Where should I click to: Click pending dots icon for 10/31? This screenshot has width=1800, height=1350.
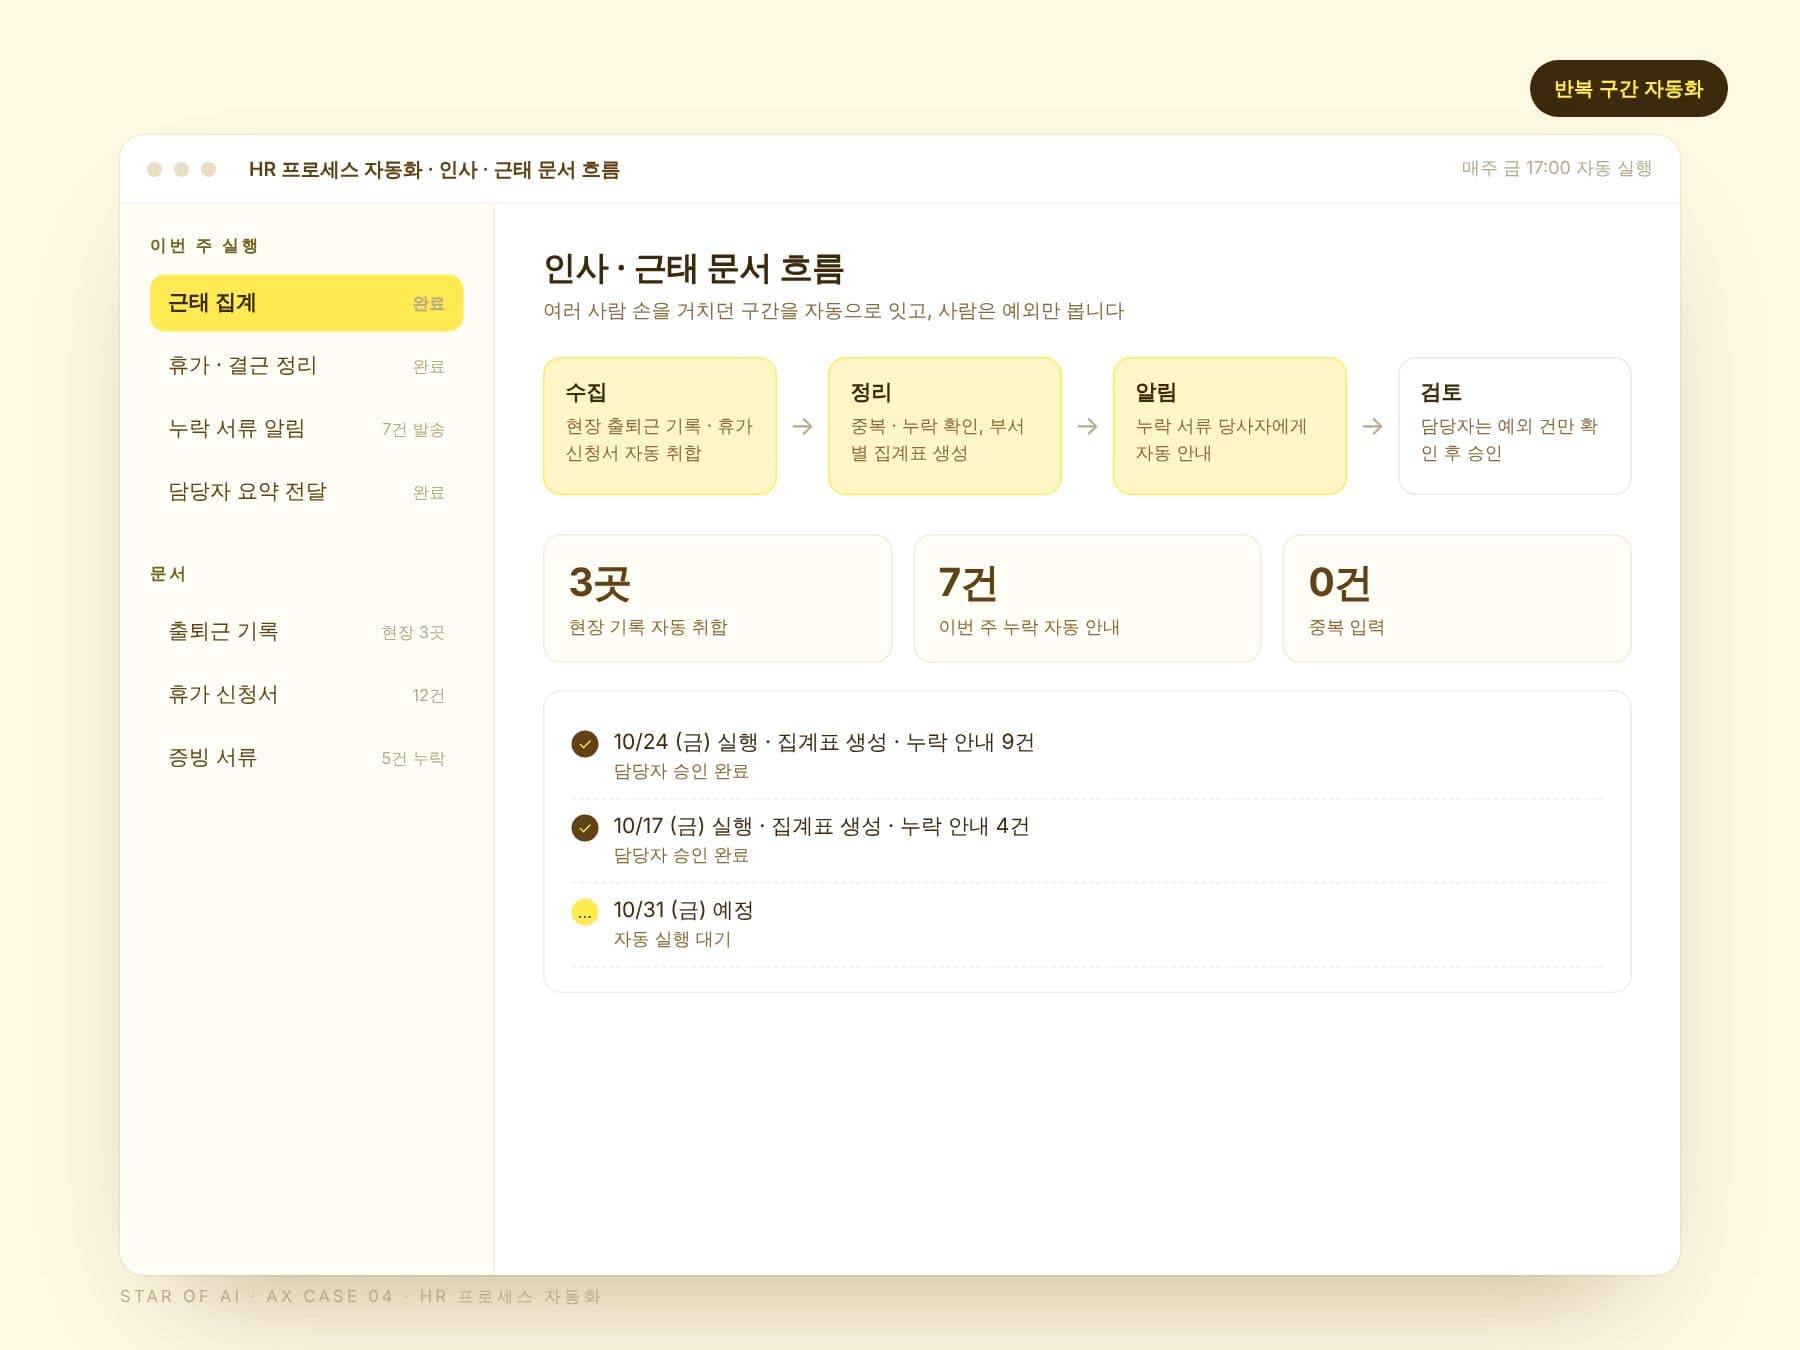click(585, 912)
